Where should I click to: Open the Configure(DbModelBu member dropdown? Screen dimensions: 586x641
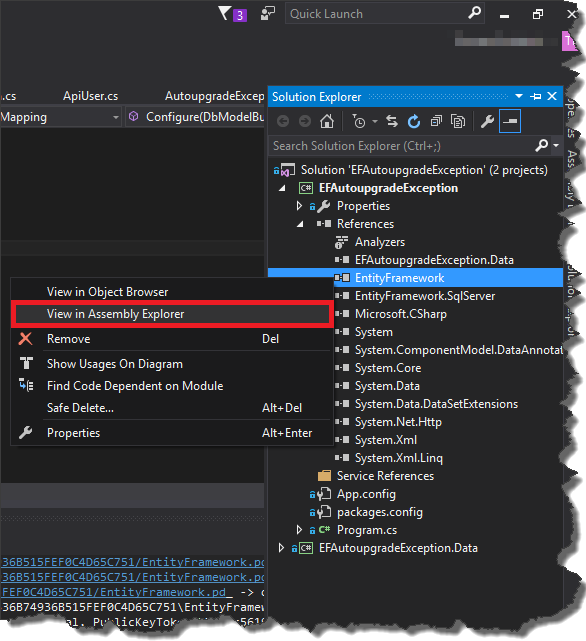196,117
